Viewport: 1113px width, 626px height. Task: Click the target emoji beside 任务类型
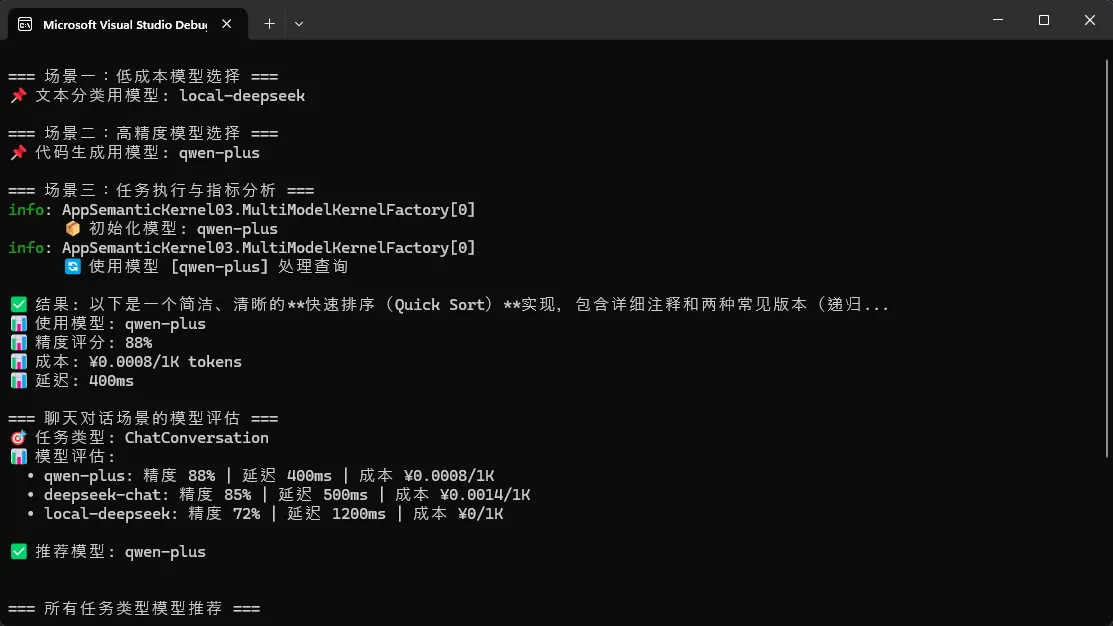click(18, 438)
